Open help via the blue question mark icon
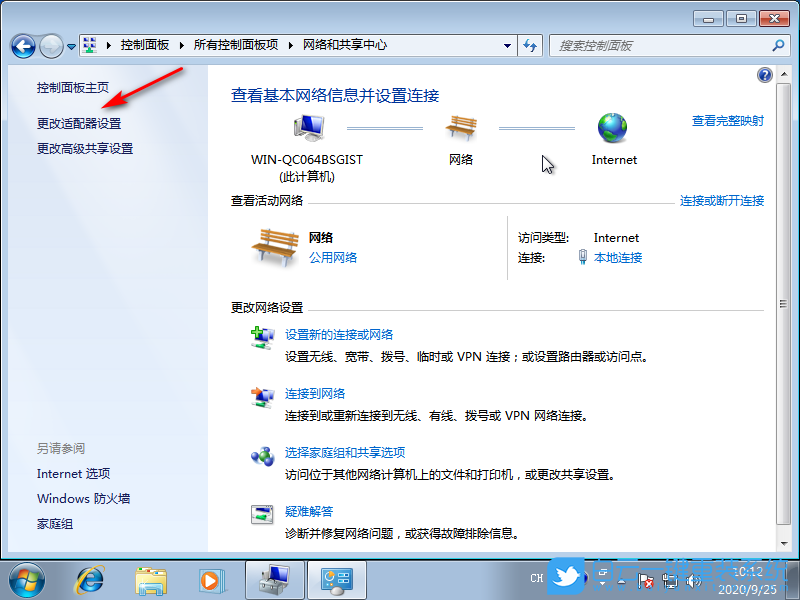The image size is (800, 600). pos(764,75)
